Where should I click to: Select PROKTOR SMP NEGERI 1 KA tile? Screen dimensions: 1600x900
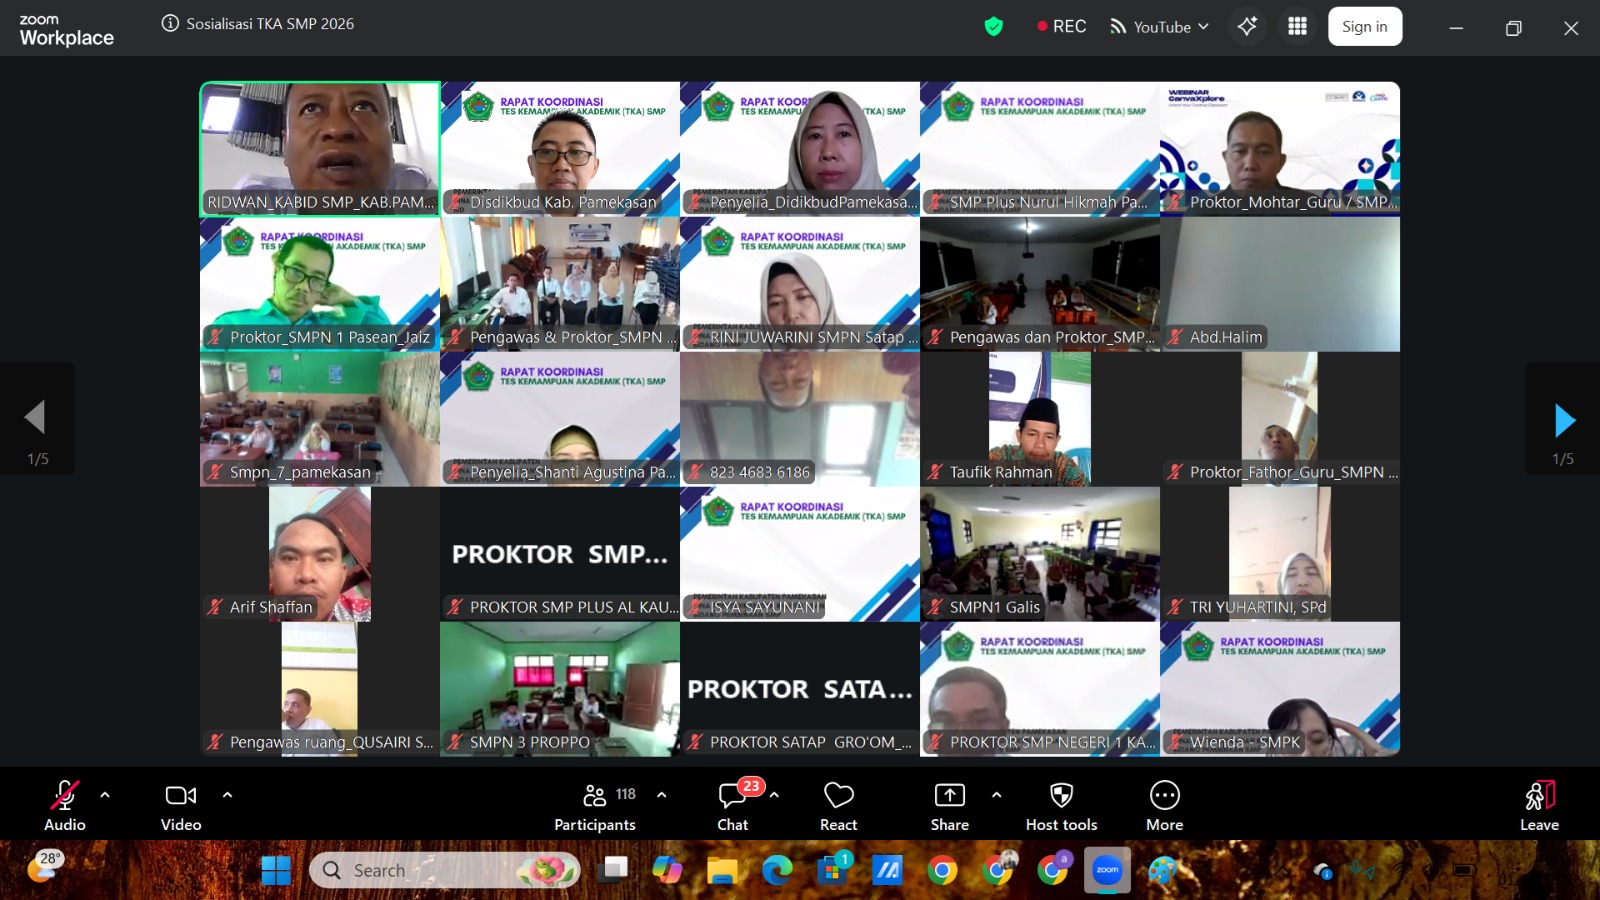(1040, 689)
